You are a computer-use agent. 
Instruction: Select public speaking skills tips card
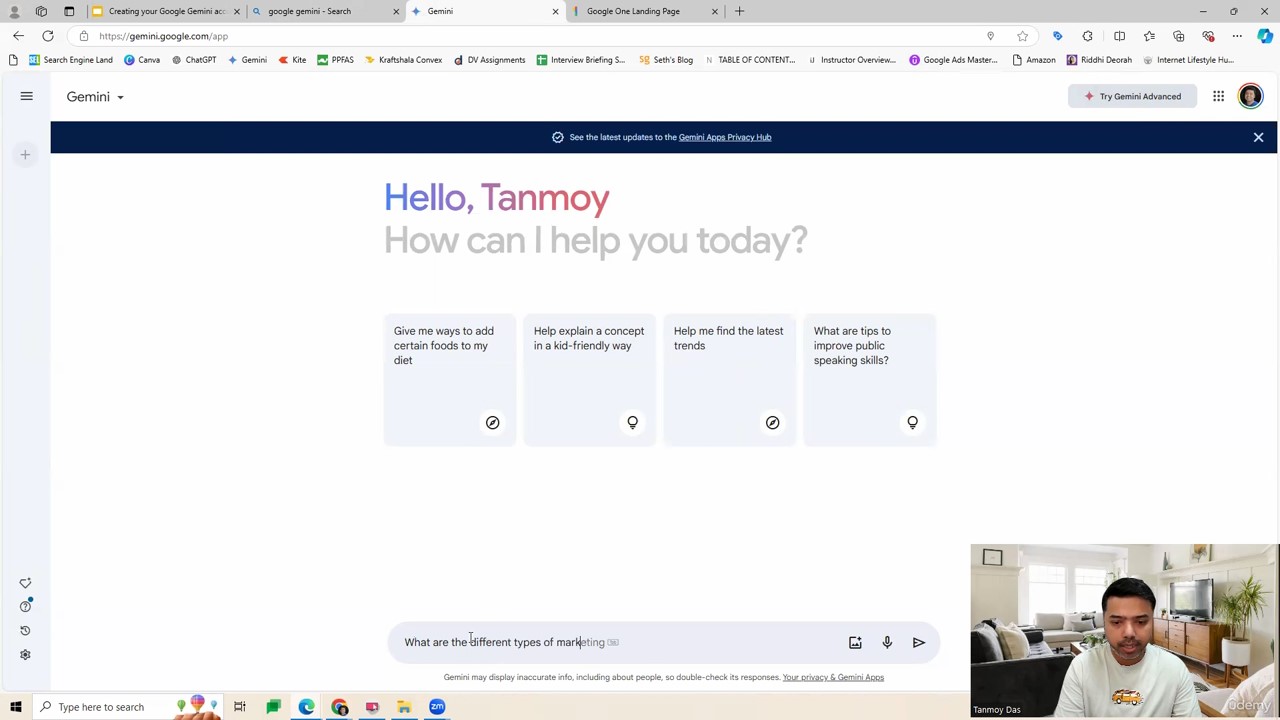[x=870, y=380]
